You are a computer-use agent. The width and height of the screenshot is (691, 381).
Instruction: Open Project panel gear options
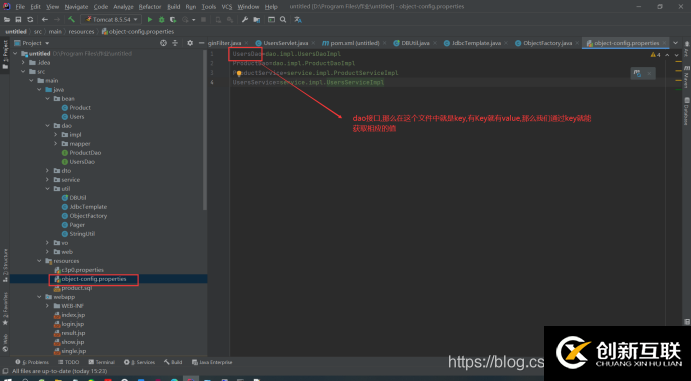coord(190,43)
